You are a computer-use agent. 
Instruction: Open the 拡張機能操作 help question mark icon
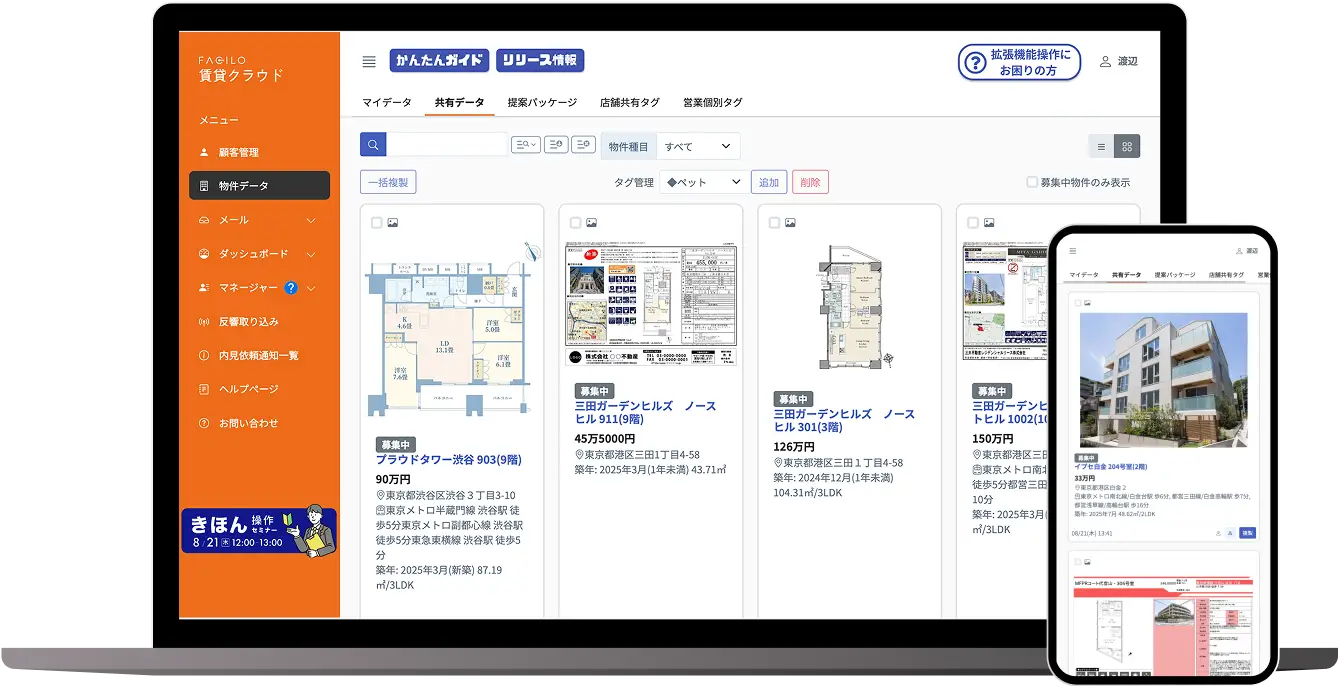pos(973,61)
